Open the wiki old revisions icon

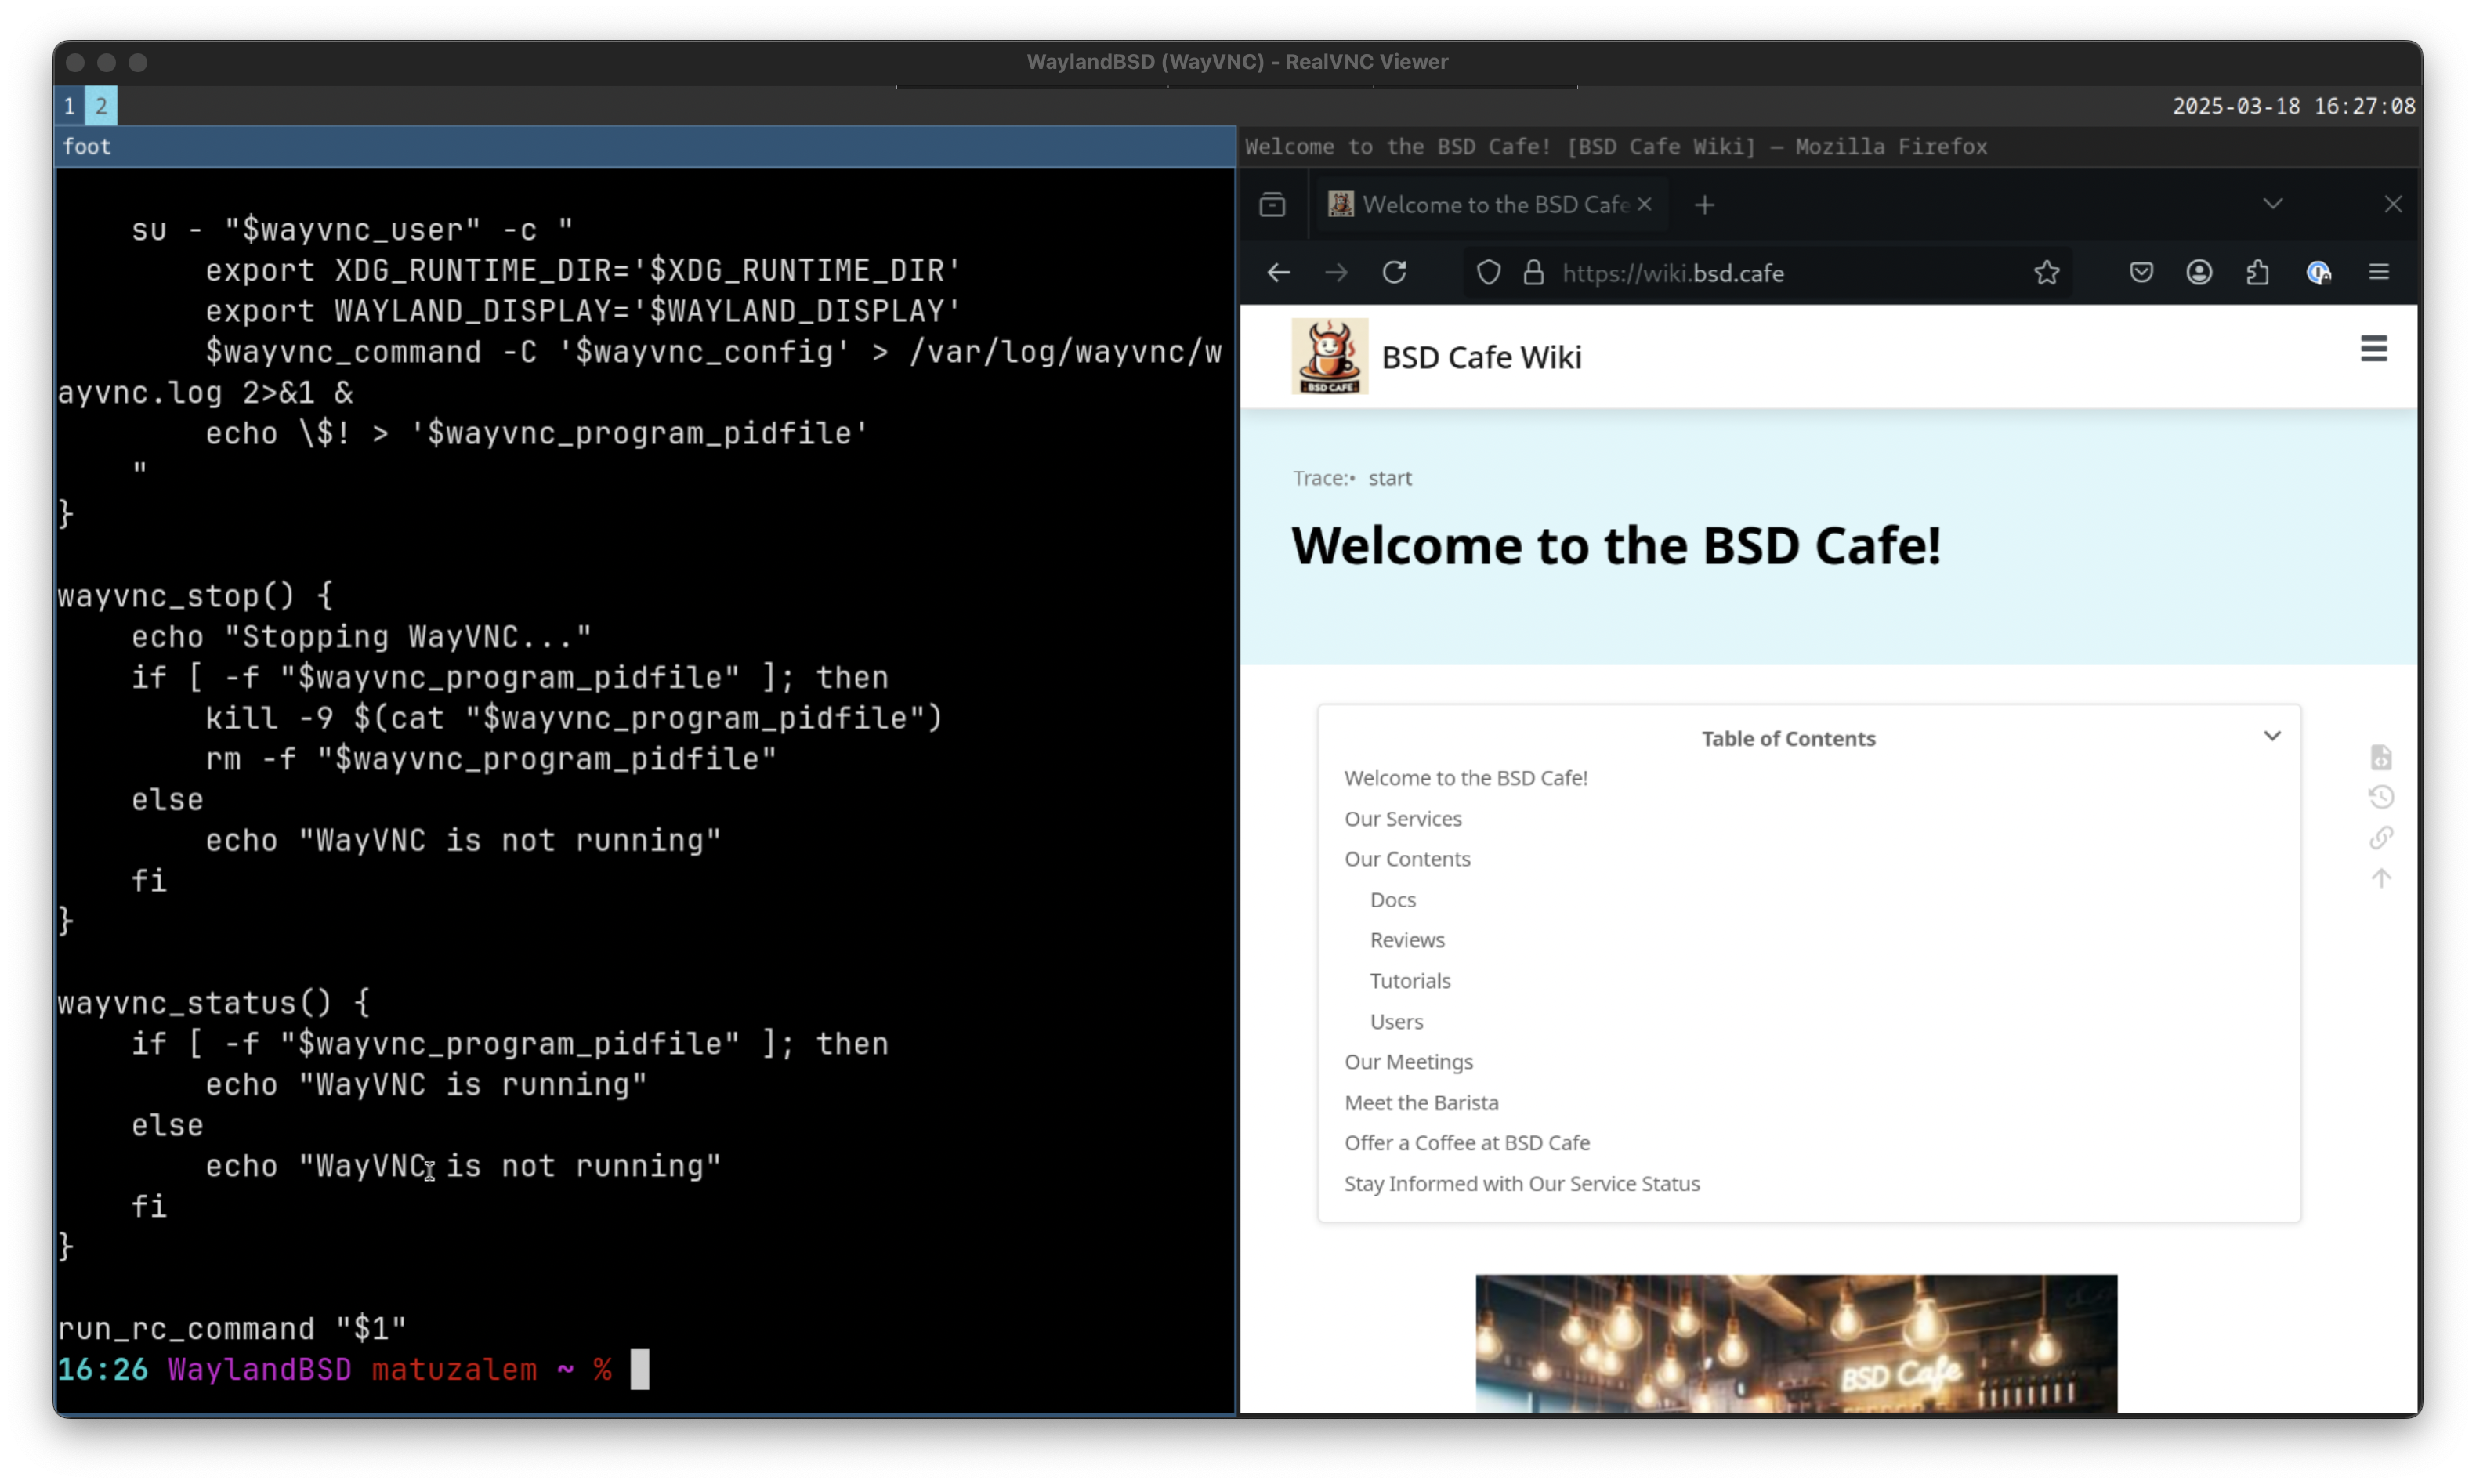2381,797
